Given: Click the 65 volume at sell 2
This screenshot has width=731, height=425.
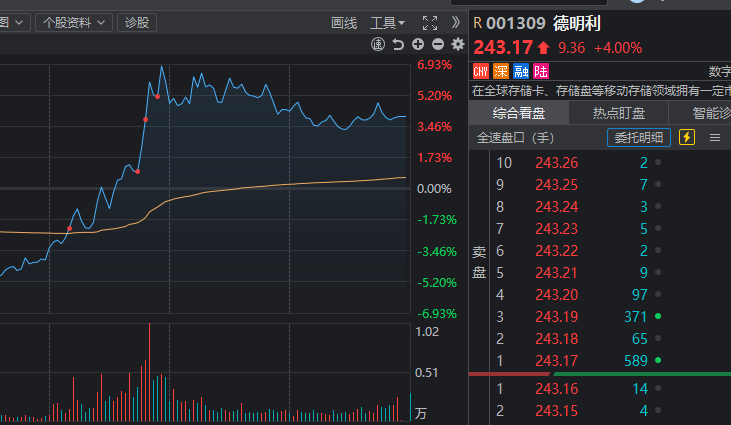Looking at the screenshot, I should point(640,338).
